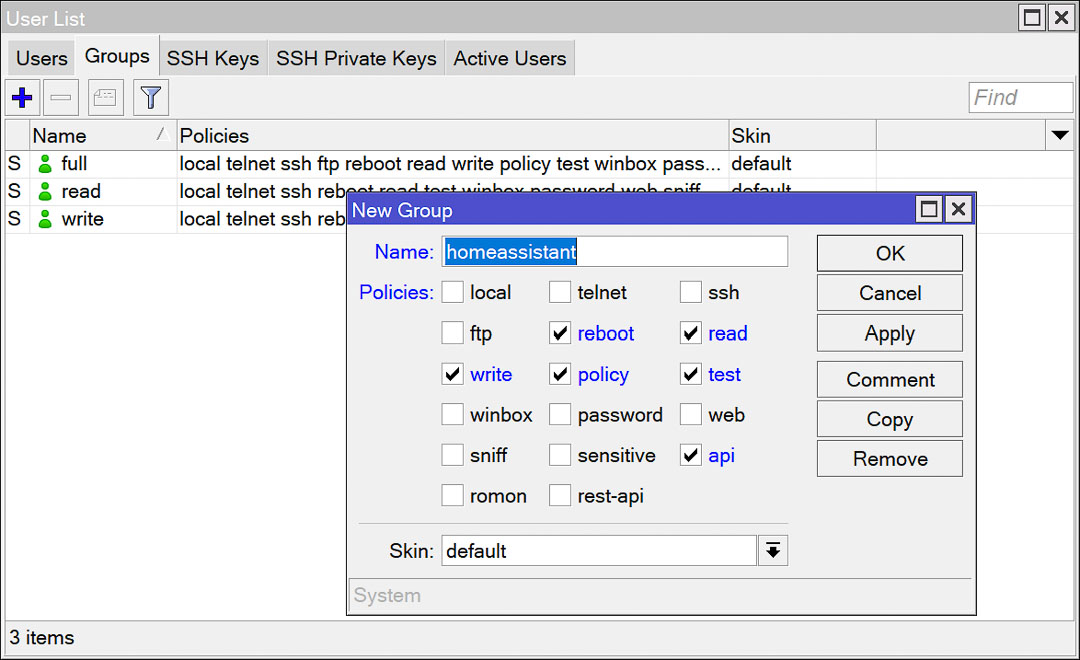Expand the Skin dropdown list
Viewport: 1080px width, 660px height.
[773, 551]
